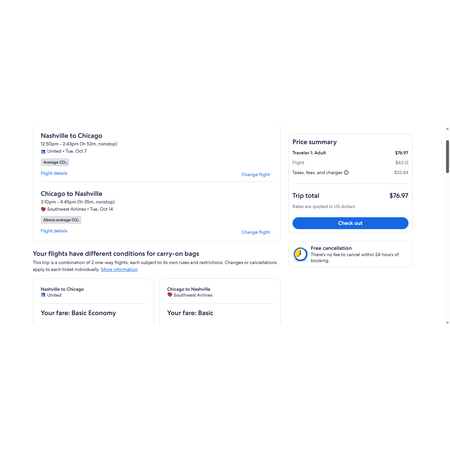The width and height of the screenshot is (450, 450).
Task: Open Flight details for Chicago to Nashville
Action: pyautogui.click(x=54, y=231)
